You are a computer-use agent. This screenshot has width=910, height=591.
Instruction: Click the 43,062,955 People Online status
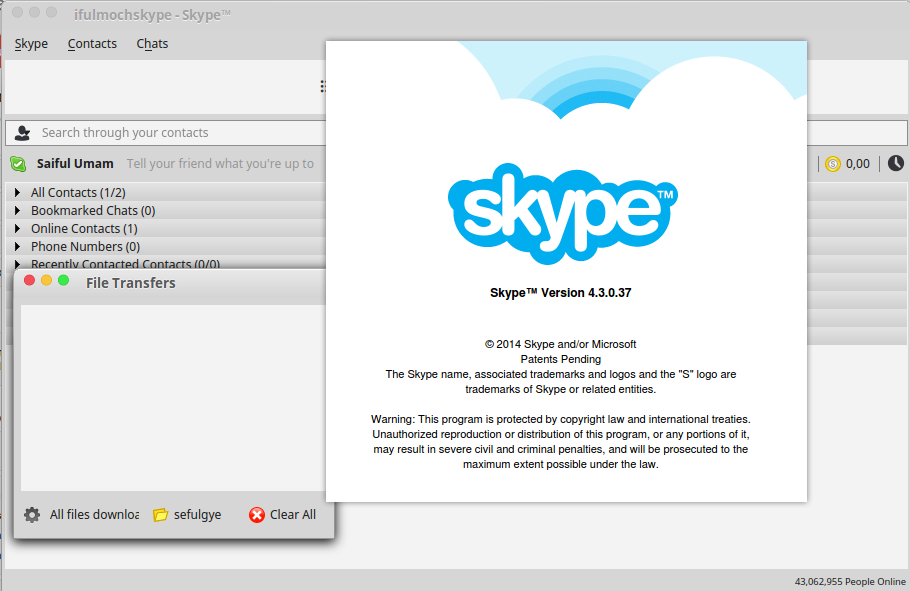tap(850, 581)
